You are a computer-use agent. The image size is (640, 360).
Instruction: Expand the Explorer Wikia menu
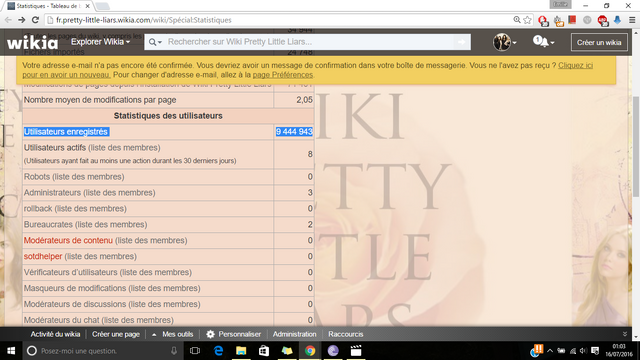click(100, 42)
